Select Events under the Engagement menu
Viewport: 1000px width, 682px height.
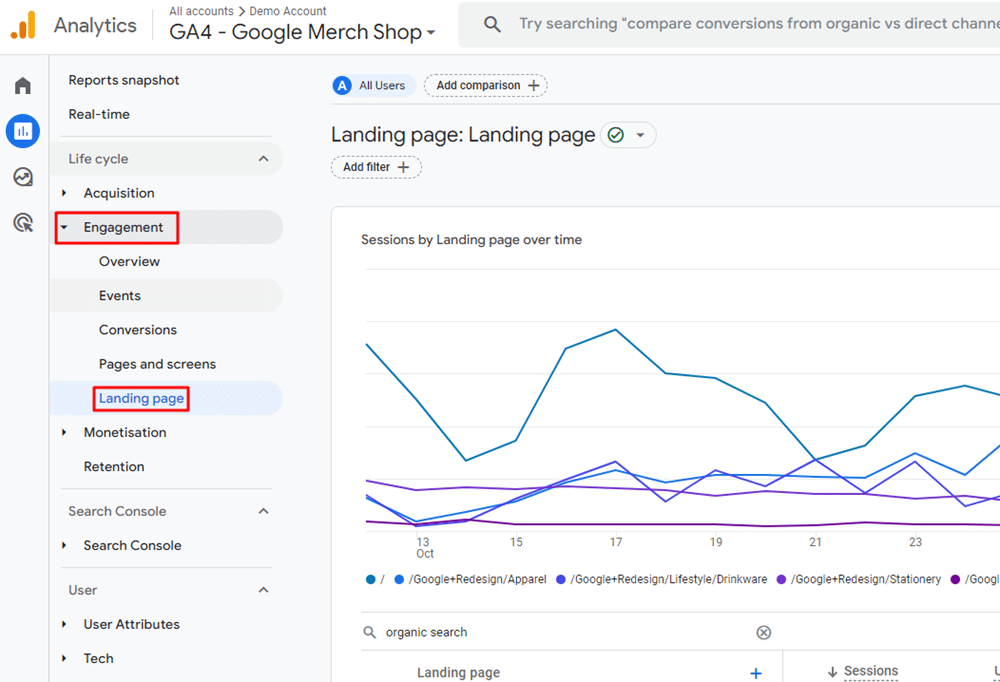coord(120,295)
